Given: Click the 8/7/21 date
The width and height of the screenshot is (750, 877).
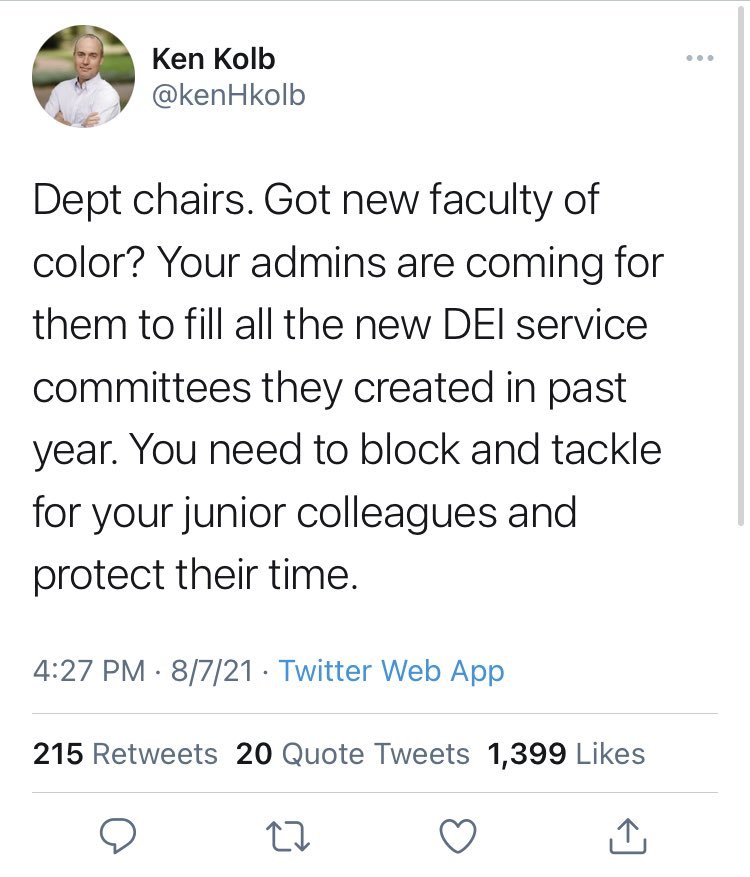Looking at the screenshot, I should tap(210, 670).
